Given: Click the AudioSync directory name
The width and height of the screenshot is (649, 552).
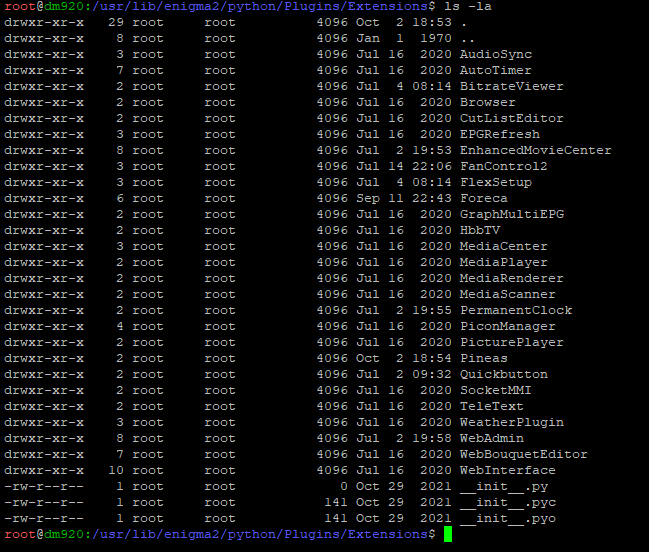Looking at the screenshot, I should 496,54.
